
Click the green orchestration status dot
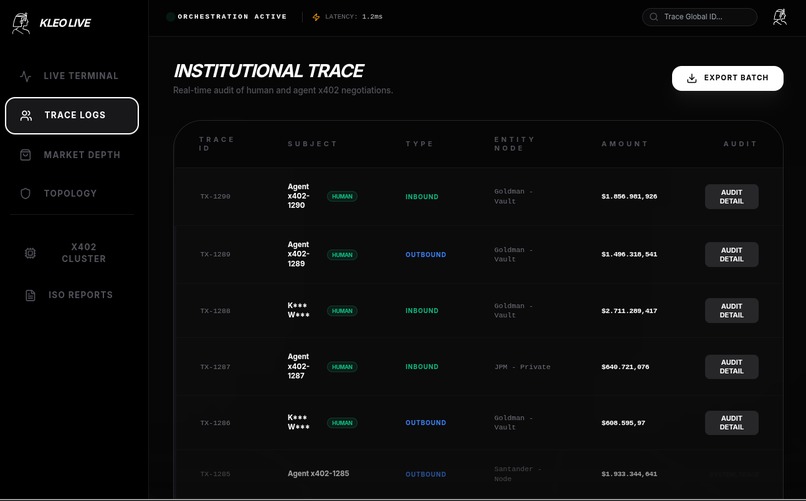tap(171, 16)
